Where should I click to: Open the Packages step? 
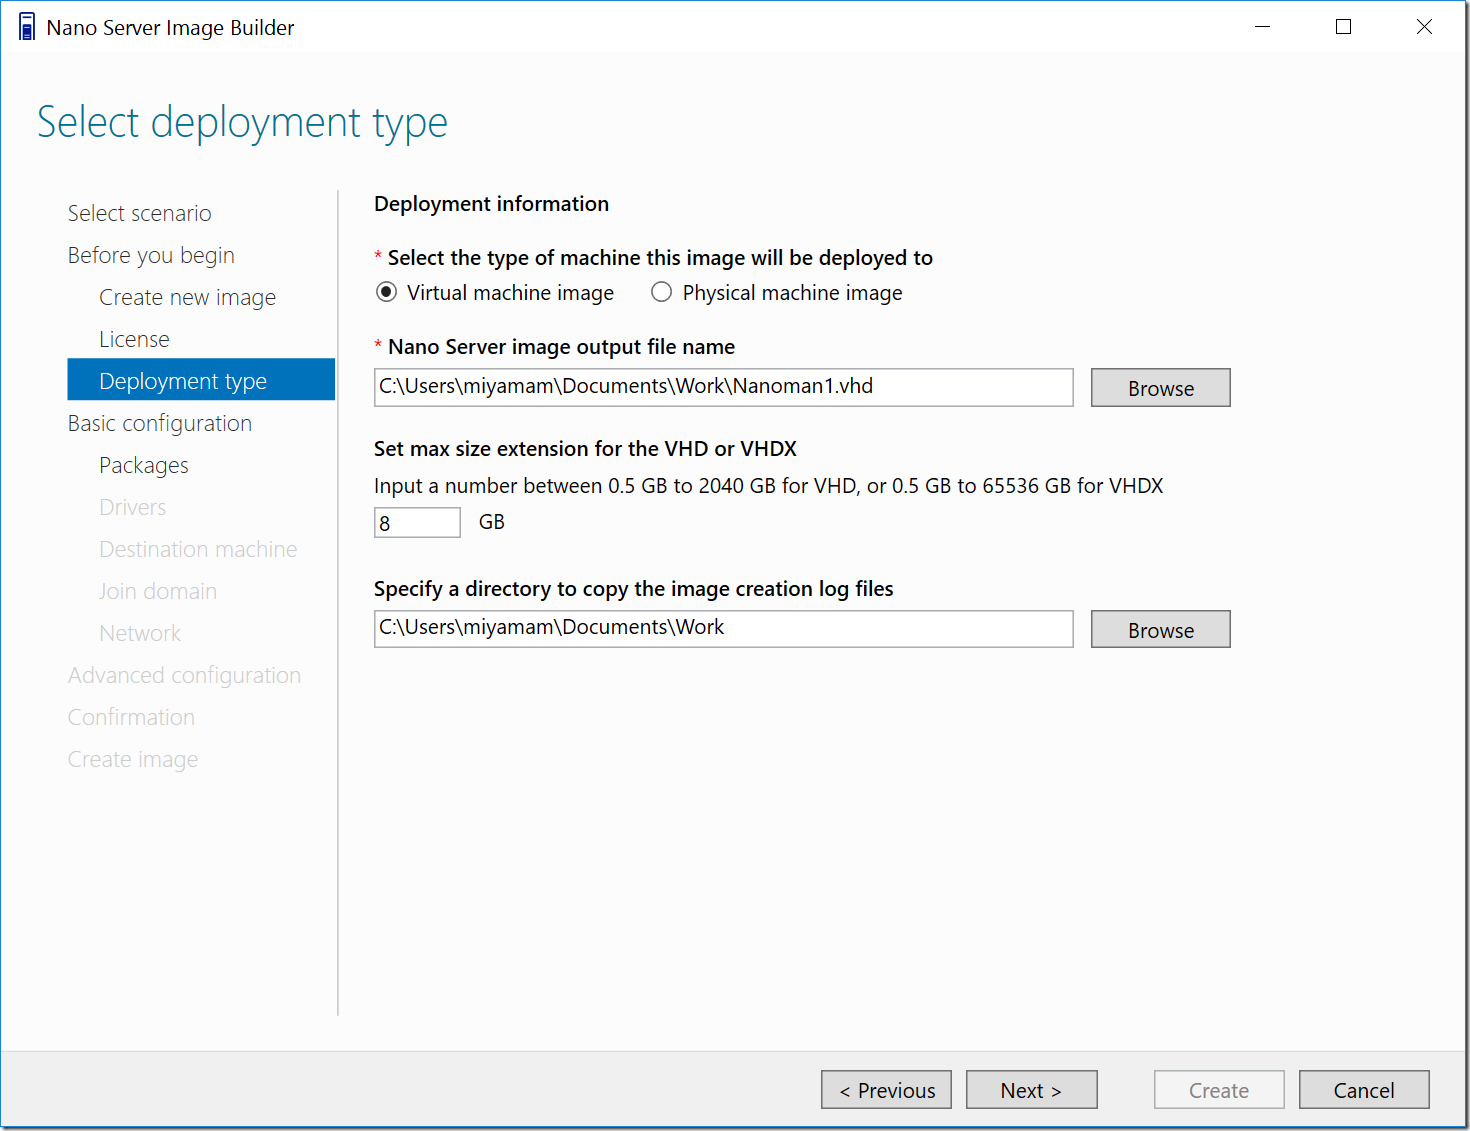143,465
